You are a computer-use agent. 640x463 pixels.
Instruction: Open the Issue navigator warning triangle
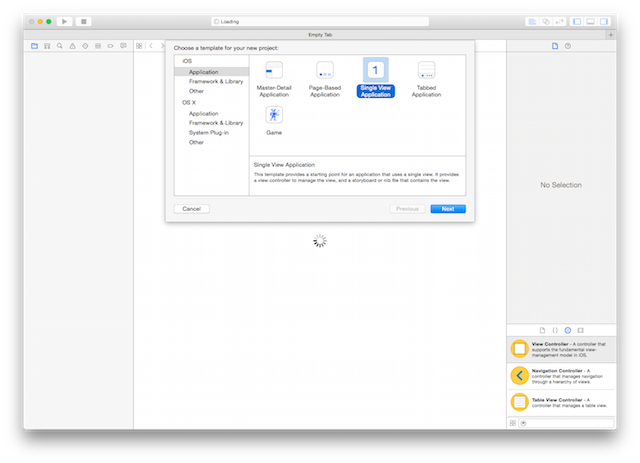[x=73, y=46]
